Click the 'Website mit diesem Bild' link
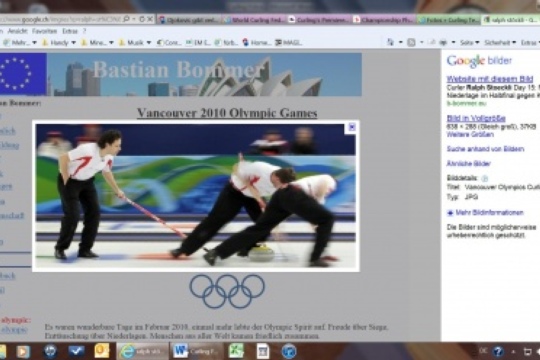Screen dimensions: 540x360 click(x=490, y=79)
